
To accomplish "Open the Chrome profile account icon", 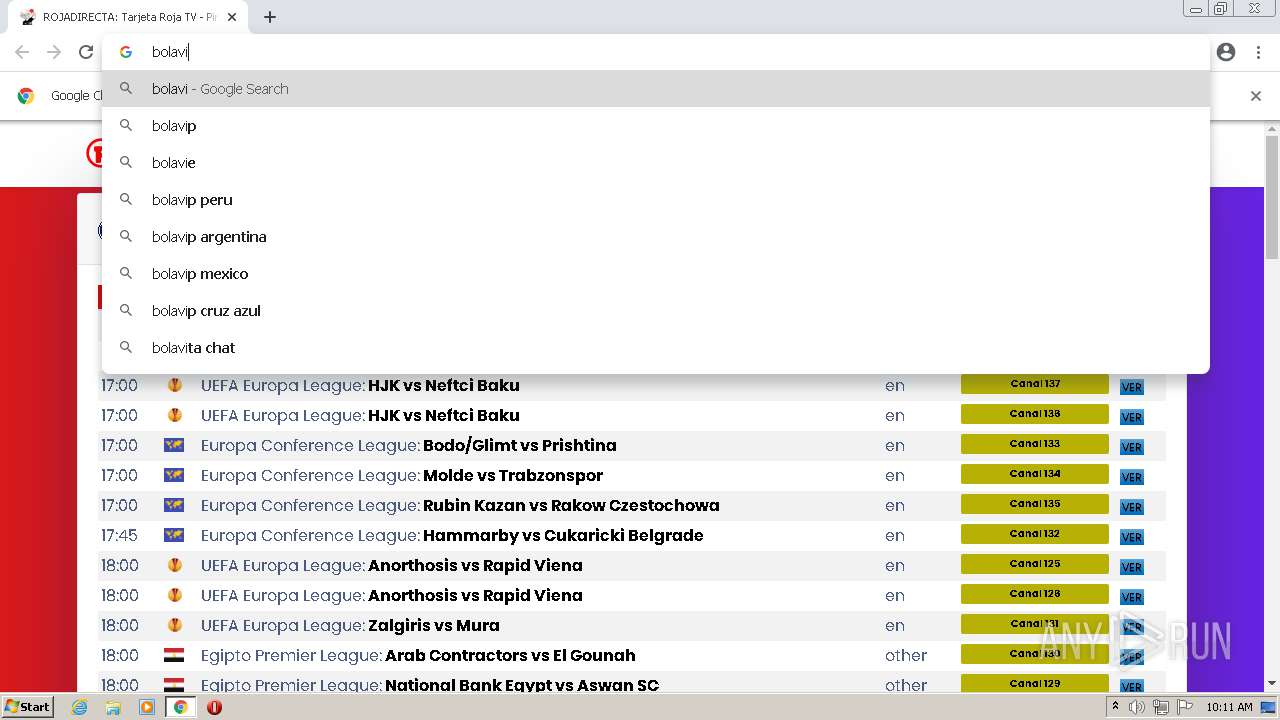I will (1226, 52).
